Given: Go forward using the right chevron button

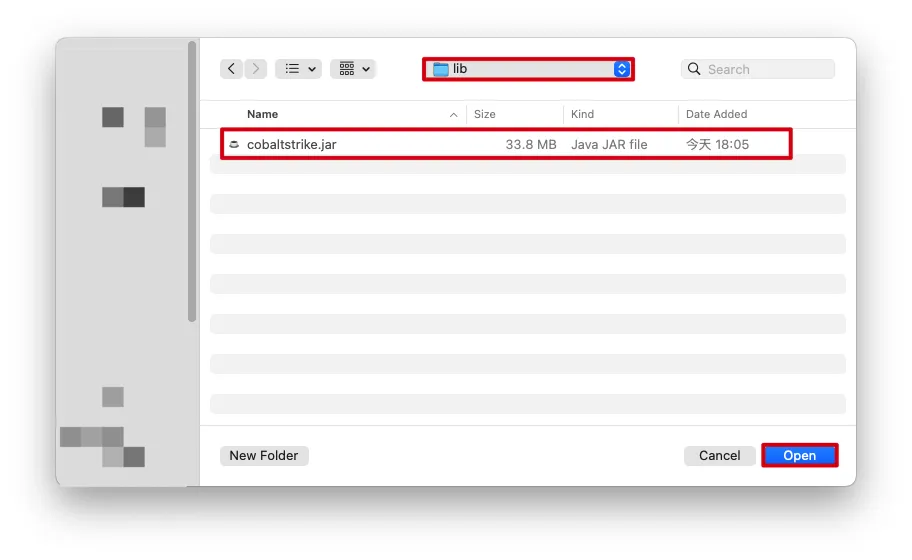Looking at the screenshot, I should 256,69.
